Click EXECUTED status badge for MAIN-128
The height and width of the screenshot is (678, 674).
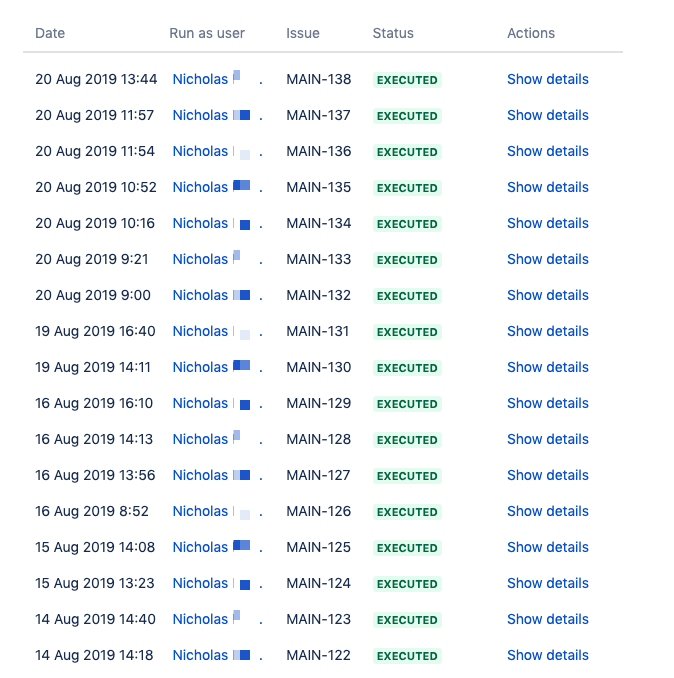coord(407,440)
